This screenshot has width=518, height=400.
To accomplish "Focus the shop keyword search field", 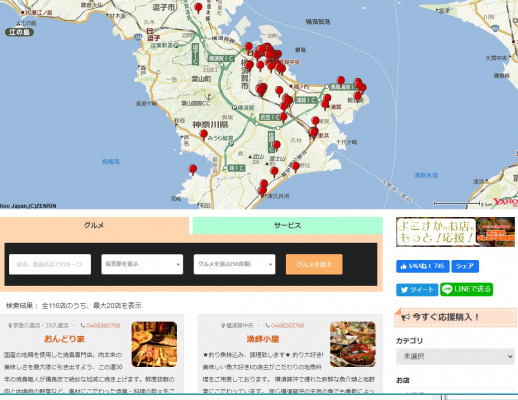I will point(50,264).
